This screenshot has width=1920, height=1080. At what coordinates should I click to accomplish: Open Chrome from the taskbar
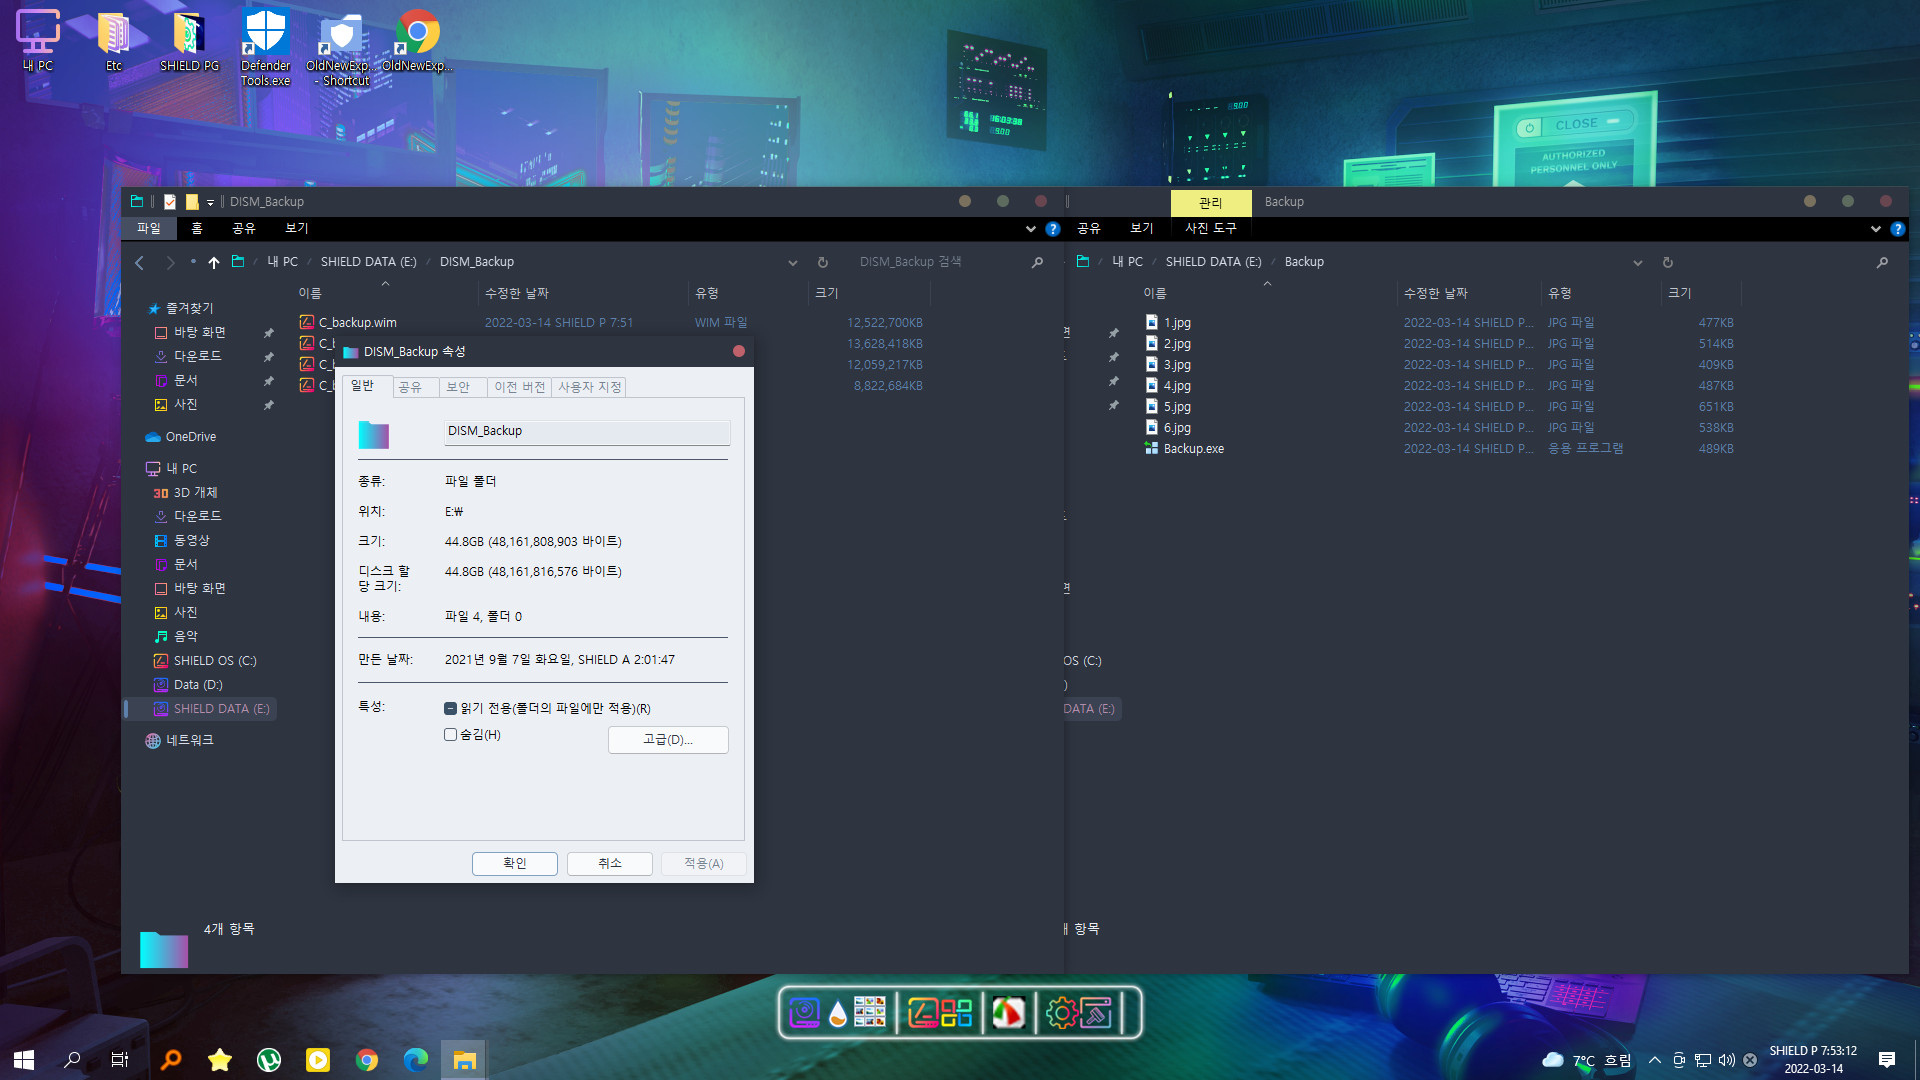[x=366, y=1060]
